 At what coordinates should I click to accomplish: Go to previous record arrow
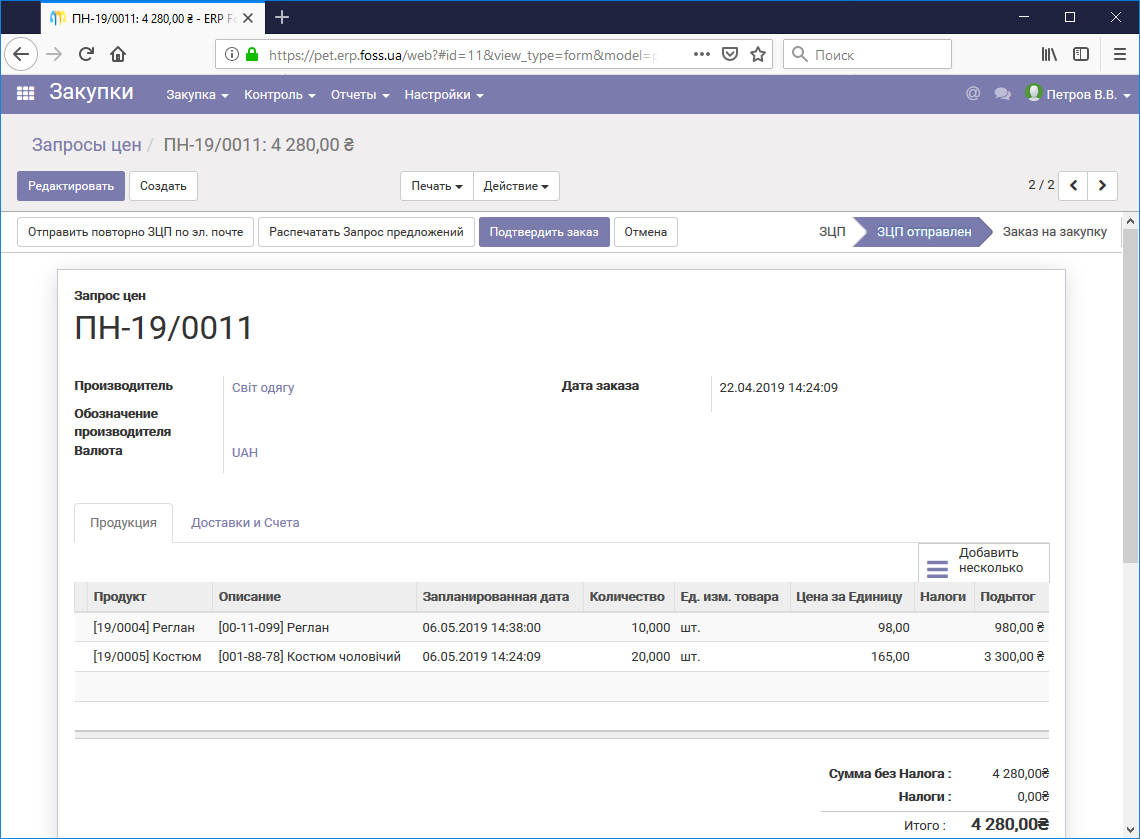coord(1073,186)
